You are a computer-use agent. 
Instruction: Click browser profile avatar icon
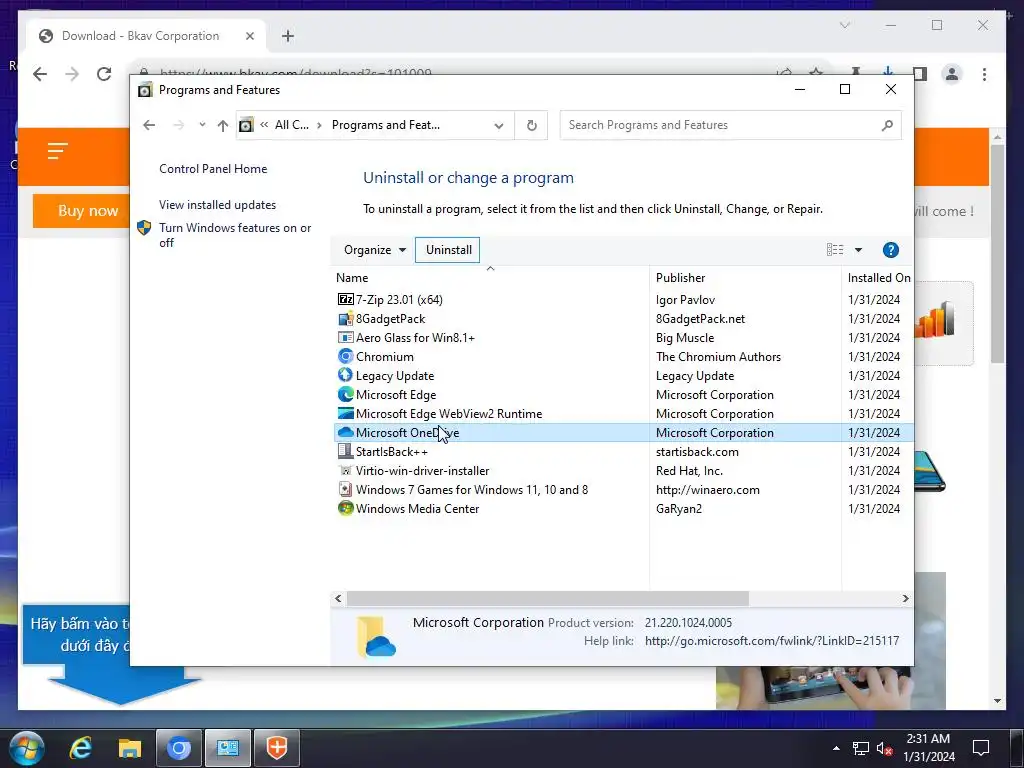952,74
